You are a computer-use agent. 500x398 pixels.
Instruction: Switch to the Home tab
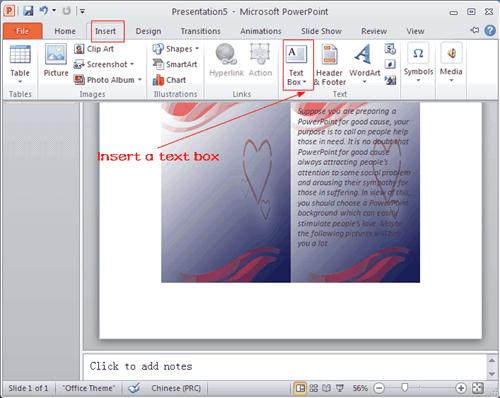point(65,31)
